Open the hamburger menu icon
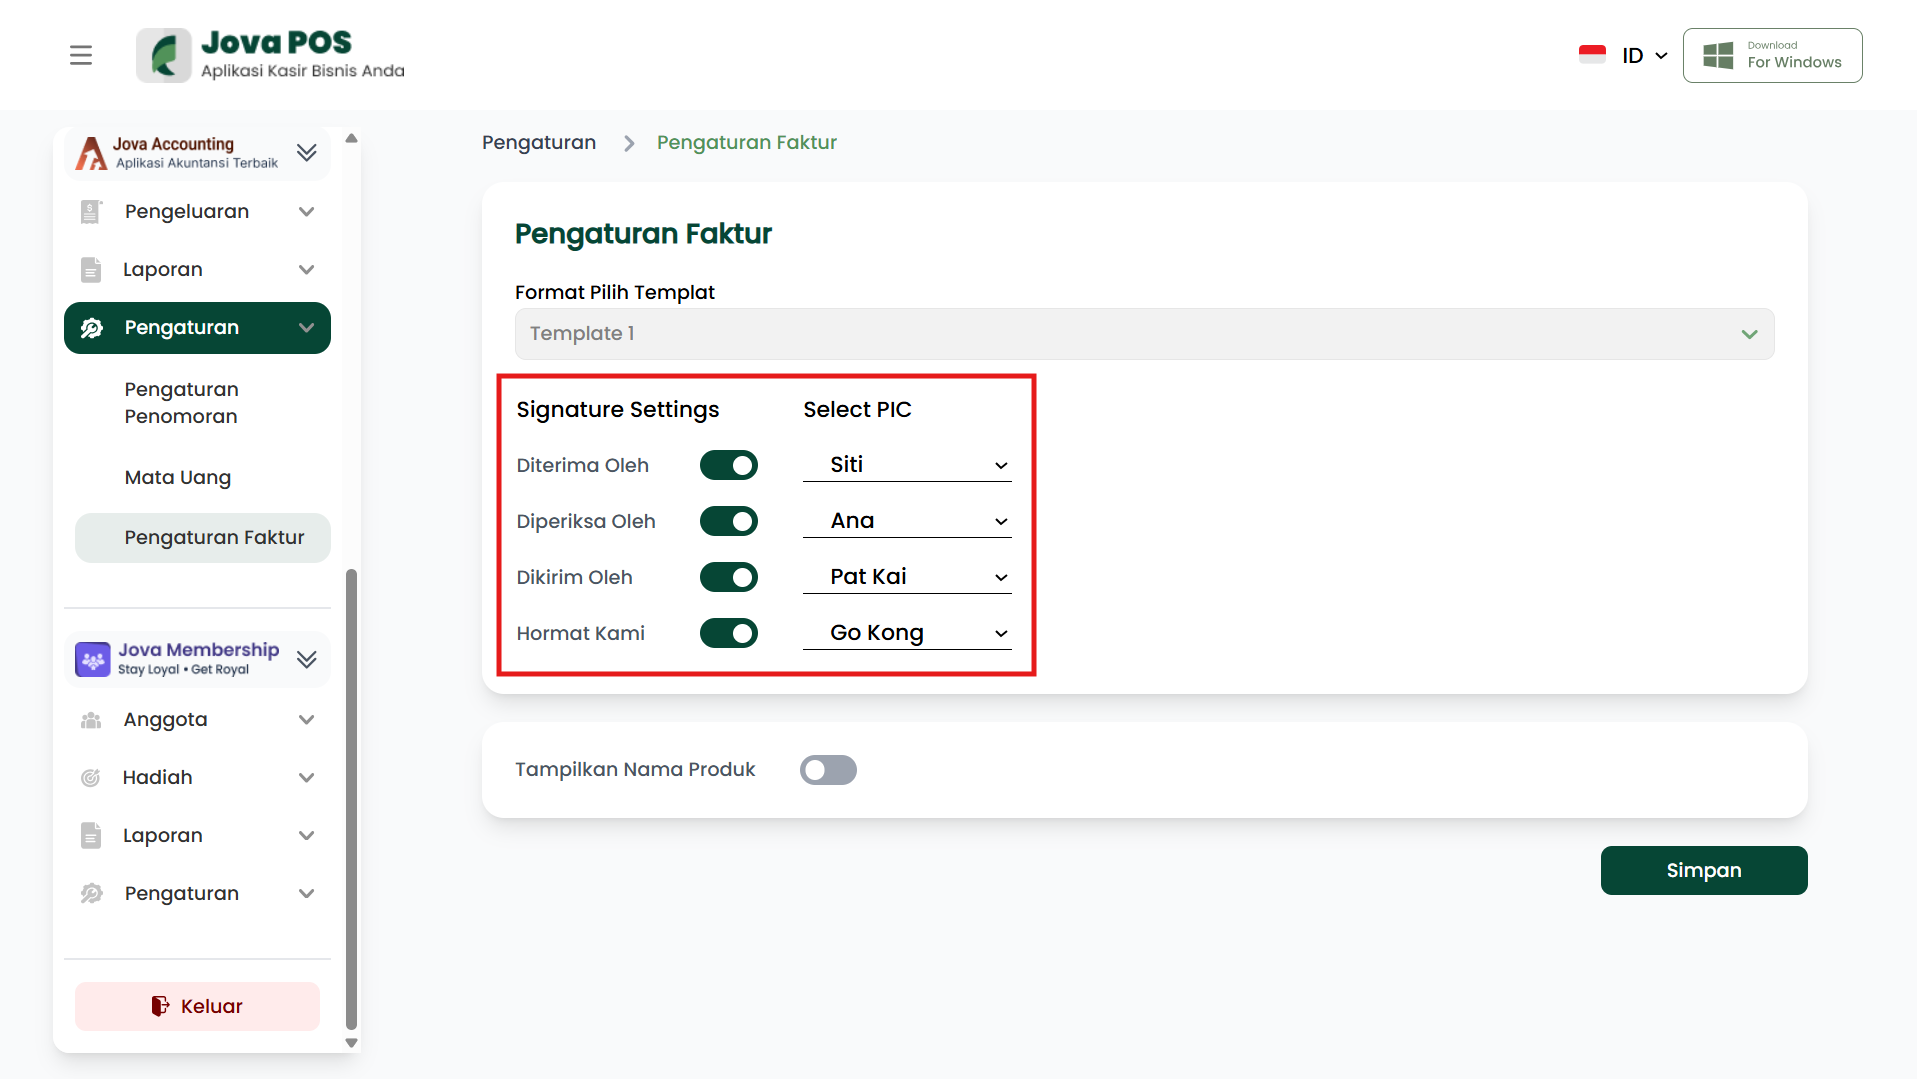The width and height of the screenshot is (1917, 1079). pos(81,55)
